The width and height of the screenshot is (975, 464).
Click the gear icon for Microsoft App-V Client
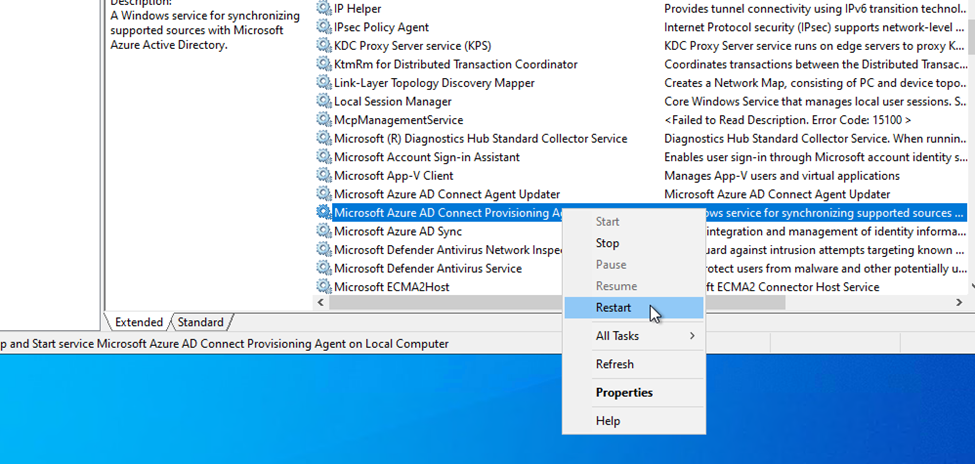click(x=323, y=175)
